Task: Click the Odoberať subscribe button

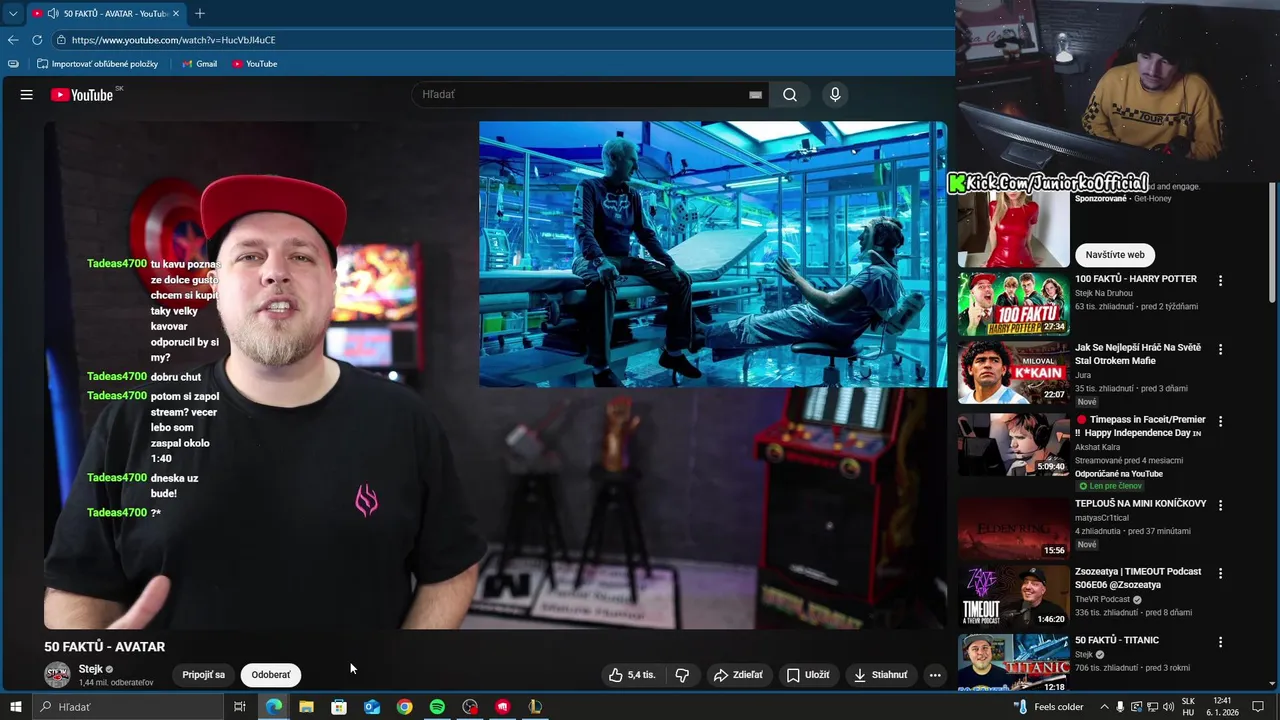Action: click(271, 675)
